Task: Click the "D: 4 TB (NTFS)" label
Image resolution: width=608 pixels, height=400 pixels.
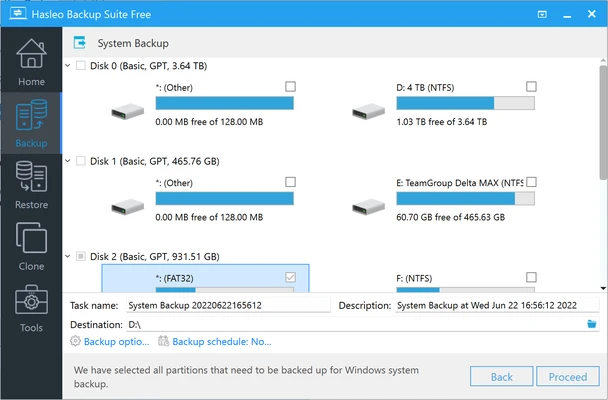Action: coord(425,88)
